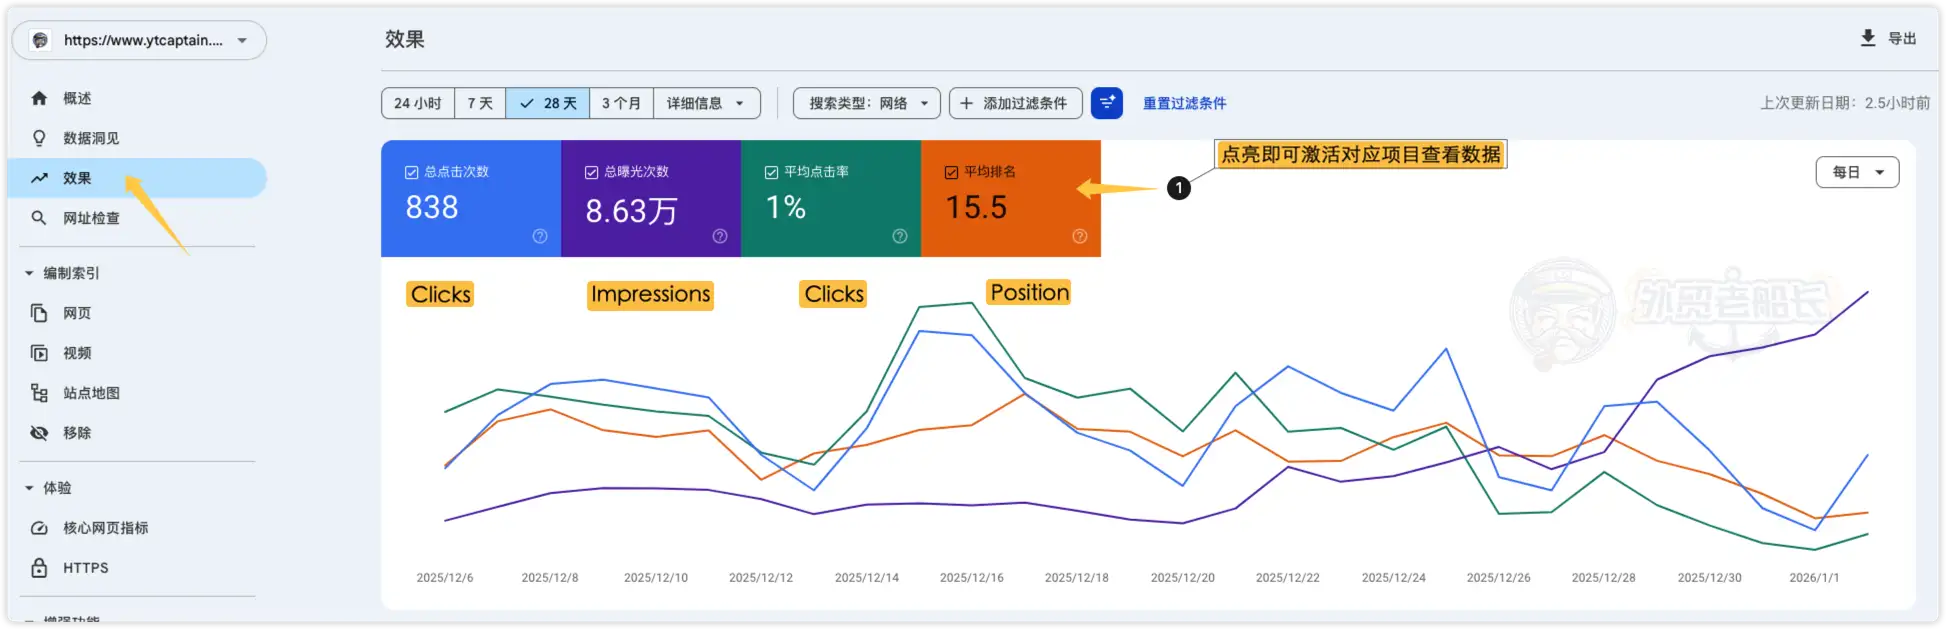Open 数据洞见 lightbulb icon in sidebar
Viewport: 1946px width, 629px height.
[39, 138]
